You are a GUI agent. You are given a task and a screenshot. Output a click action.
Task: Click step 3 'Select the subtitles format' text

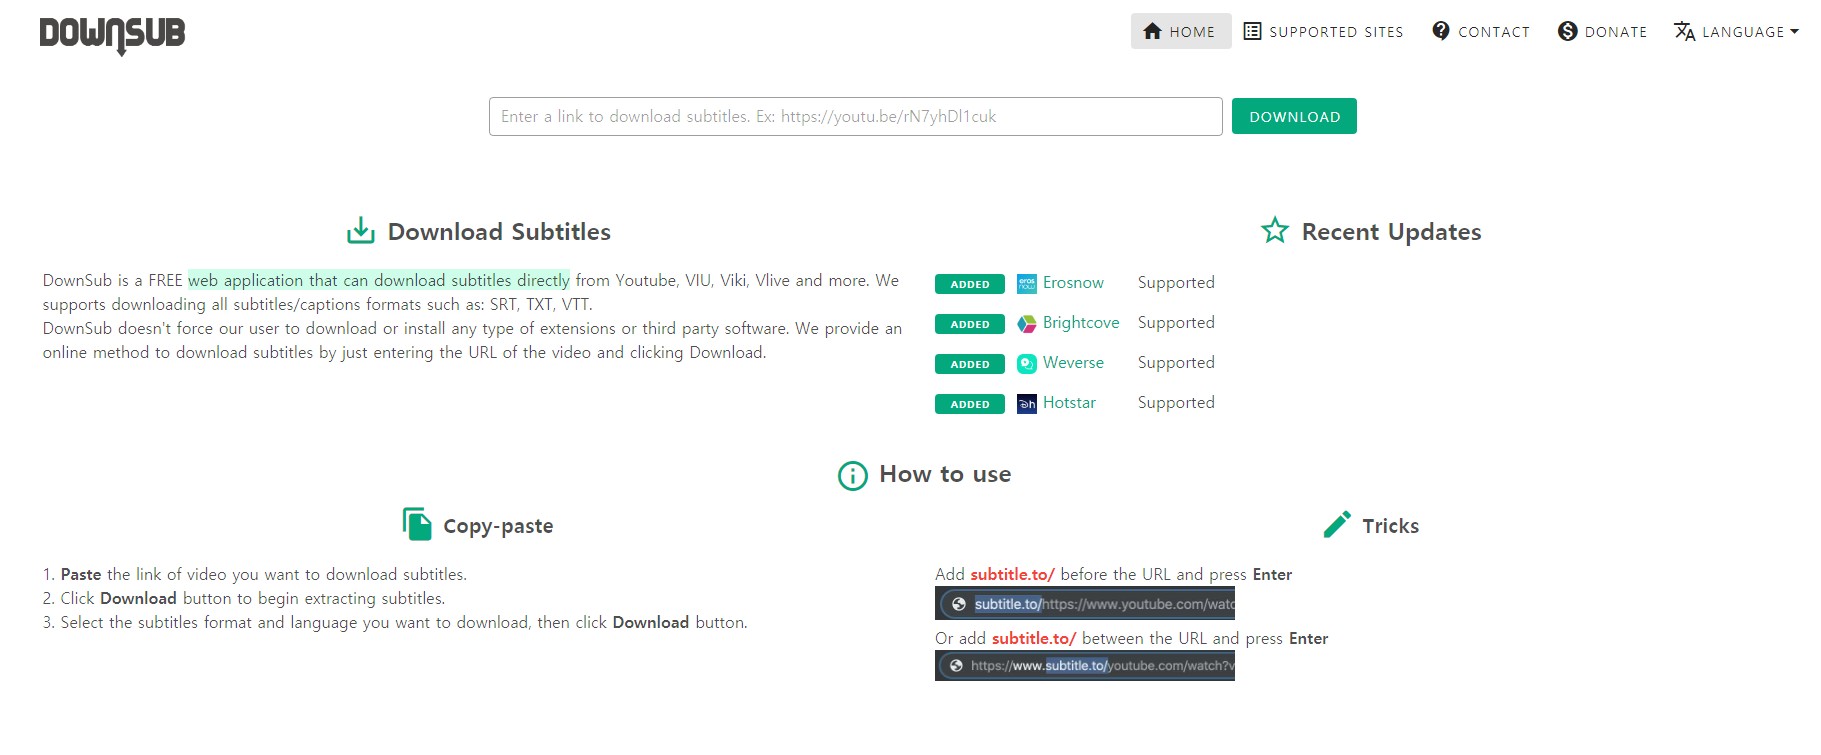(x=395, y=622)
